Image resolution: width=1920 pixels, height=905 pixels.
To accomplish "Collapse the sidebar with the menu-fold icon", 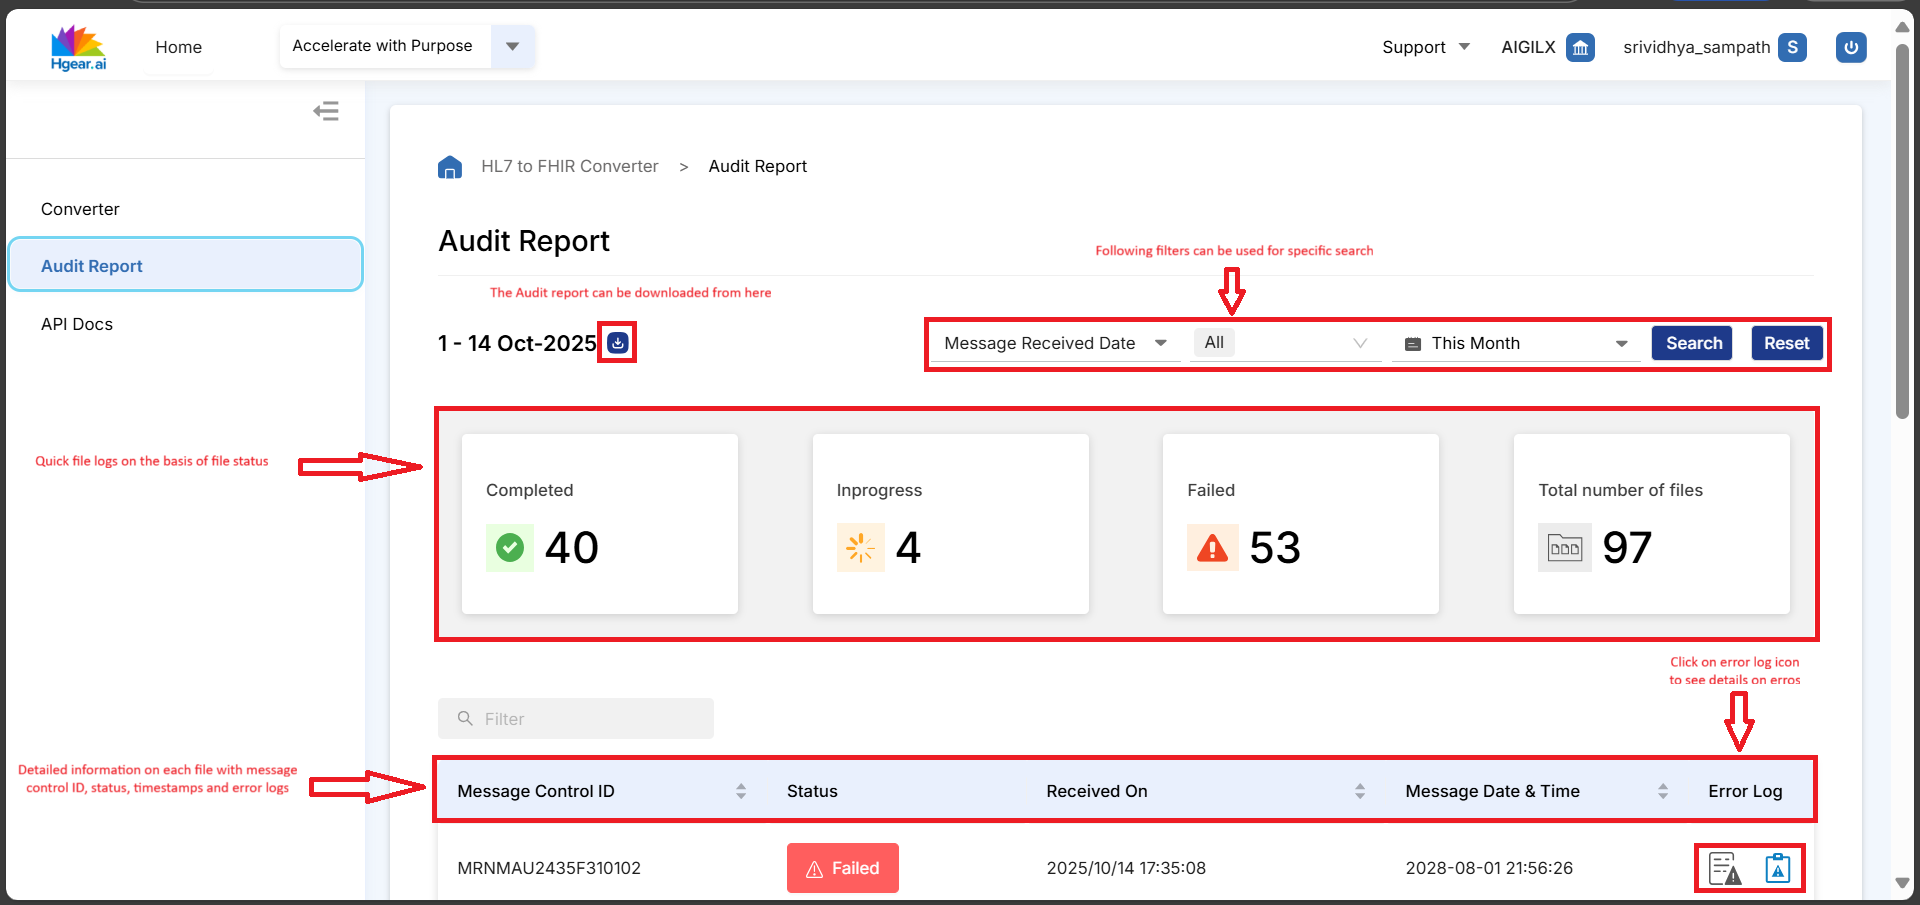I will click(326, 111).
